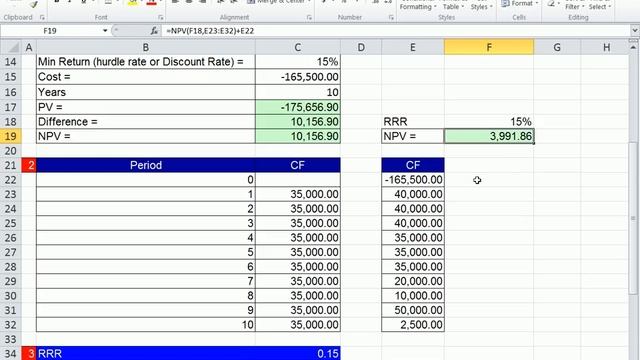Screen dimensions: 640x360
Task: Select highlighted column F header
Action: click(489, 47)
